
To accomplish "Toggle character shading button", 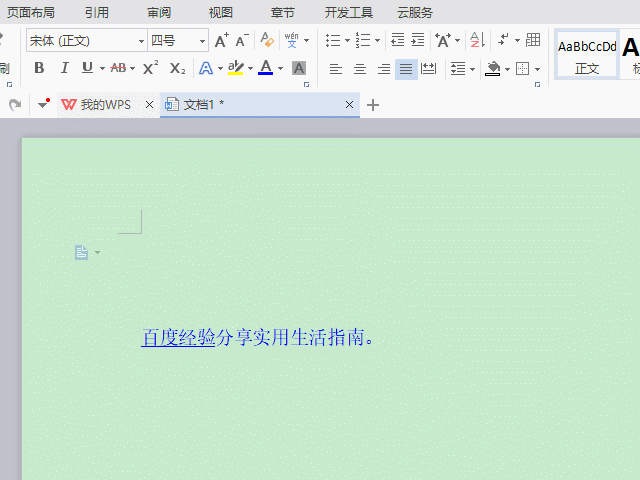I will tap(299, 68).
